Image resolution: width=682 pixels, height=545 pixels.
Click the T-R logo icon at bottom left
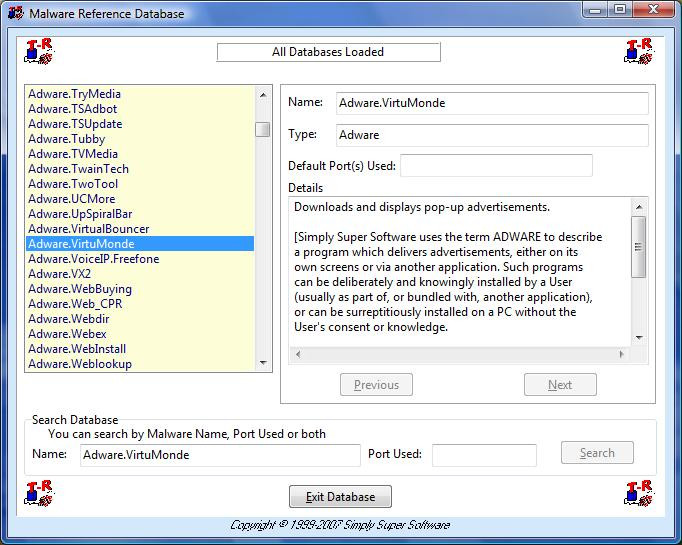39,493
